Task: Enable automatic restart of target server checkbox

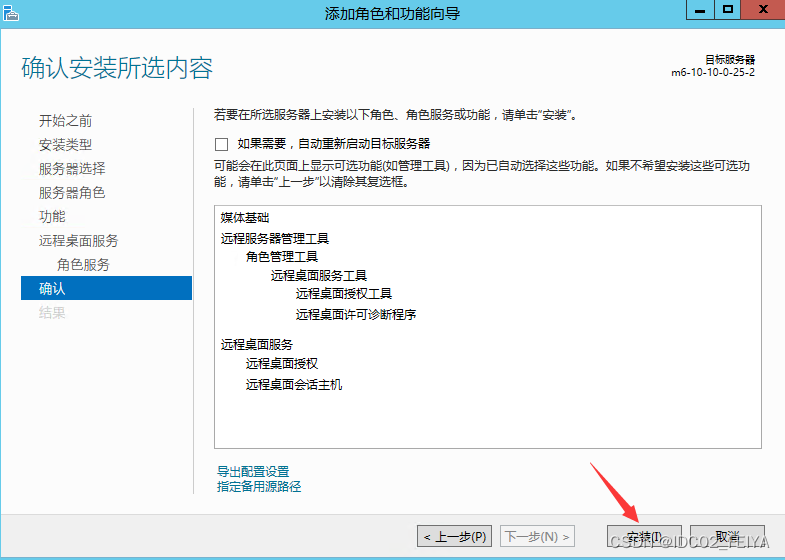Action: point(221,144)
